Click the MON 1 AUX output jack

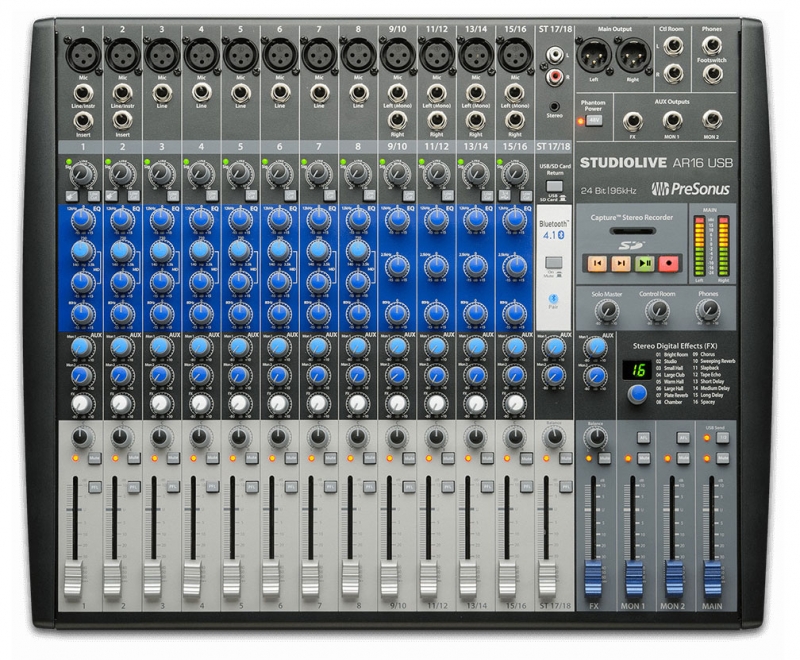click(x=672, y=121)
